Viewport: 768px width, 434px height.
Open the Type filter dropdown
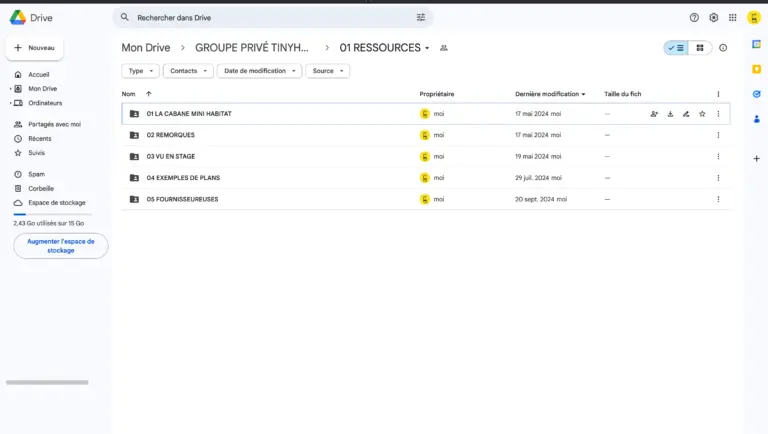pos(140,71)
